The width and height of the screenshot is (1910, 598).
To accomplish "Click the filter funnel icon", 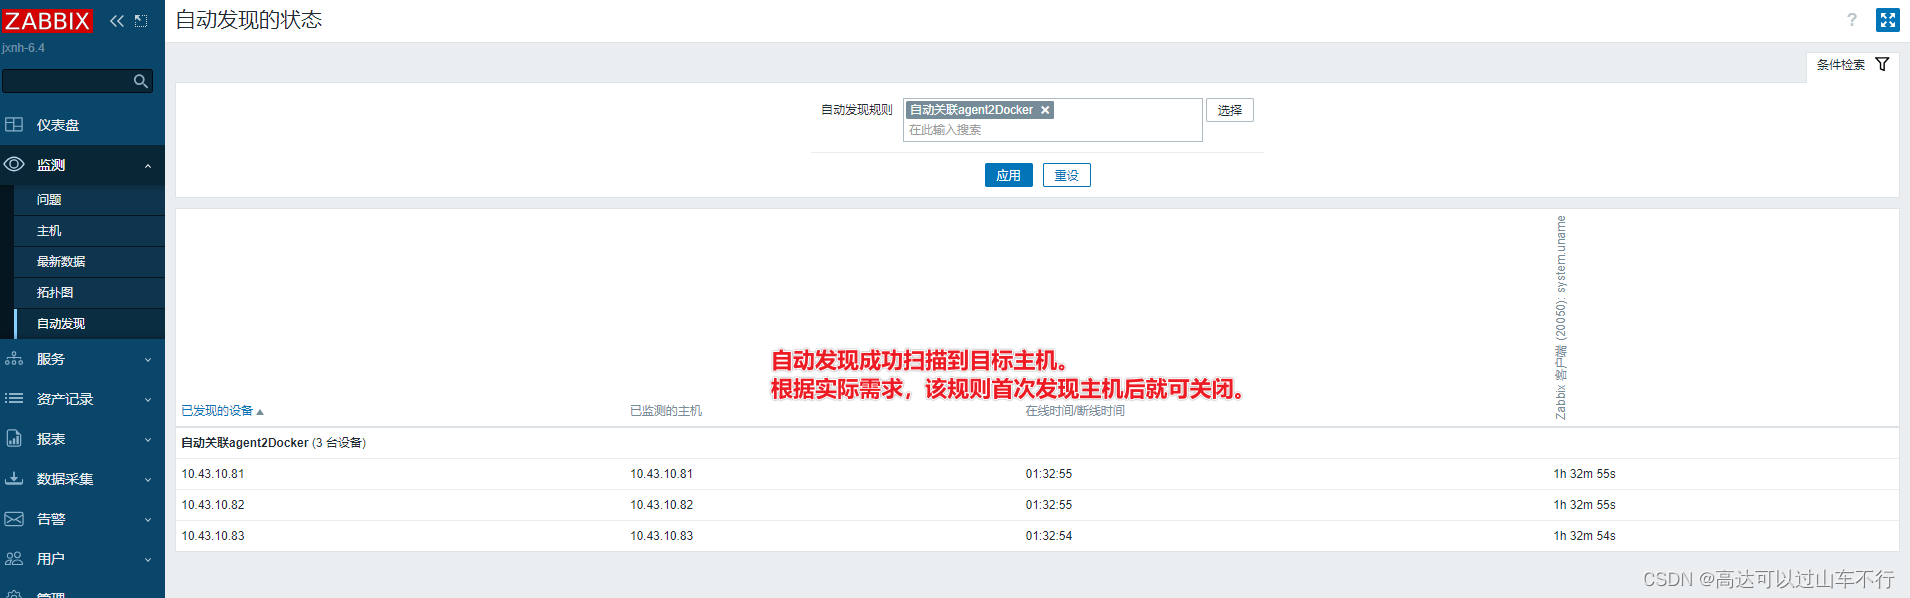I will 1882,64.
